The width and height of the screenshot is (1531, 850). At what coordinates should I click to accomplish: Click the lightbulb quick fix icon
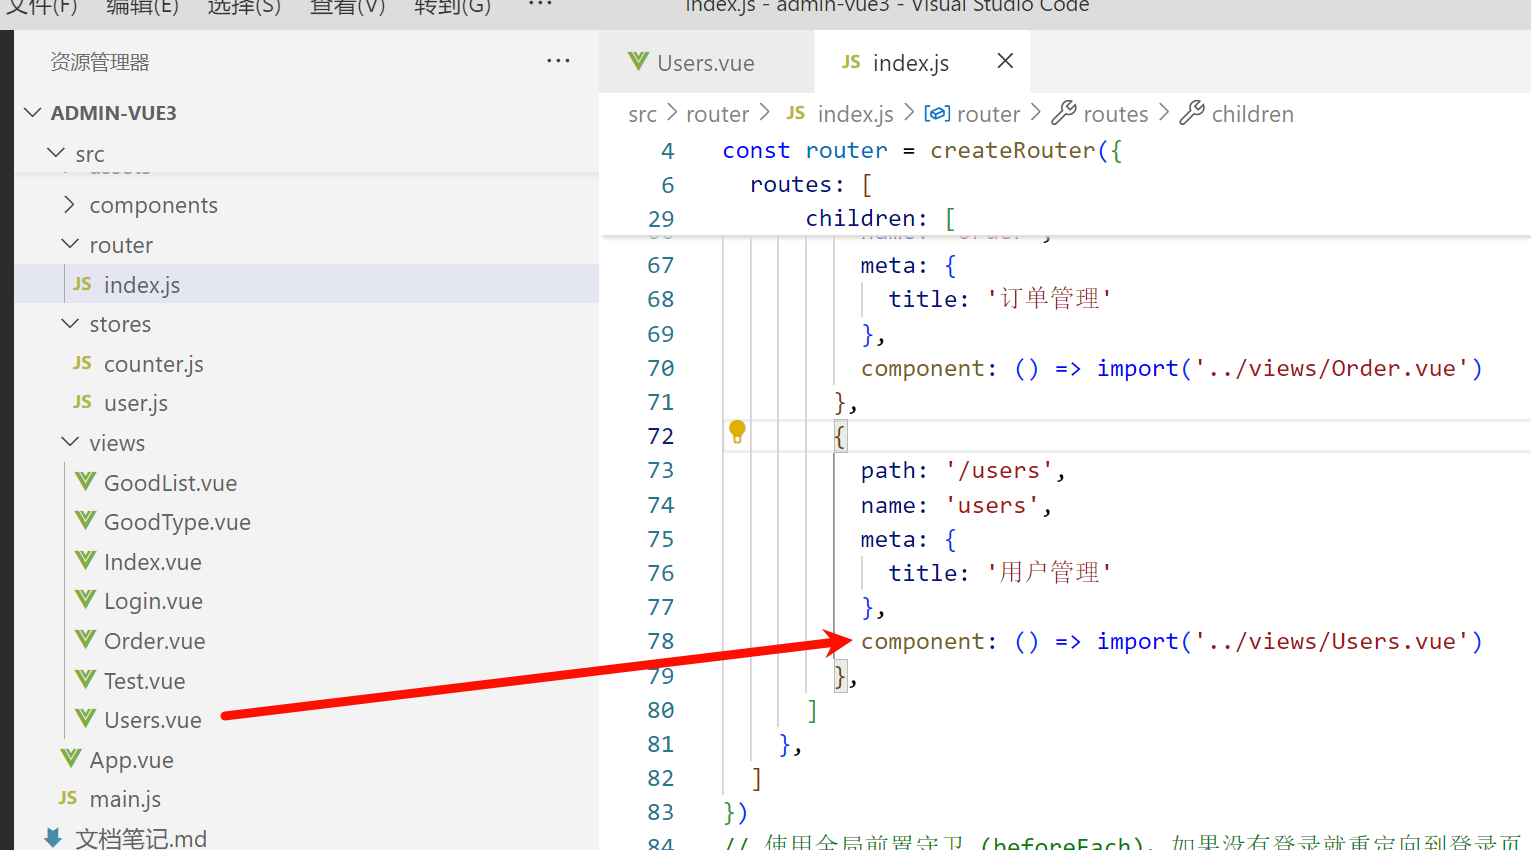(737, 432)
